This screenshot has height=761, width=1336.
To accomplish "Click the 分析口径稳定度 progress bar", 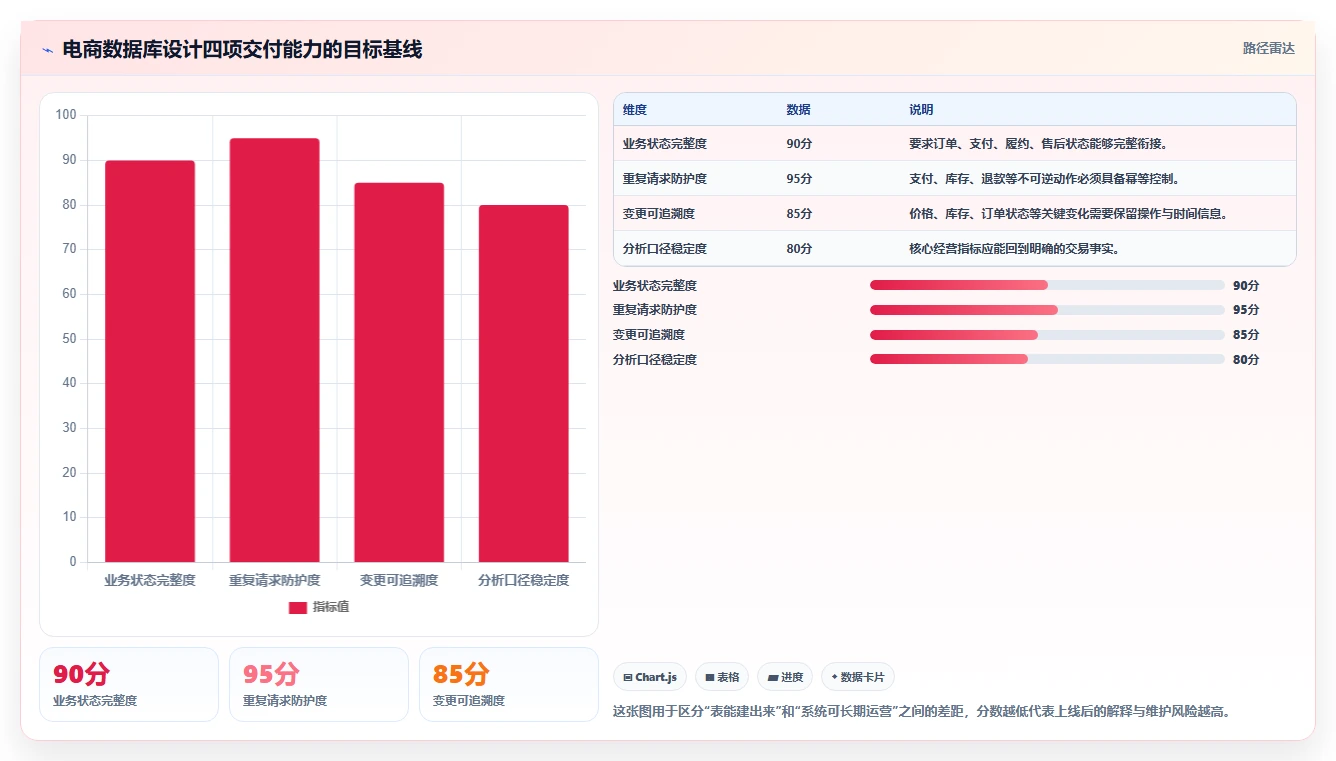I will [1047, 359].
